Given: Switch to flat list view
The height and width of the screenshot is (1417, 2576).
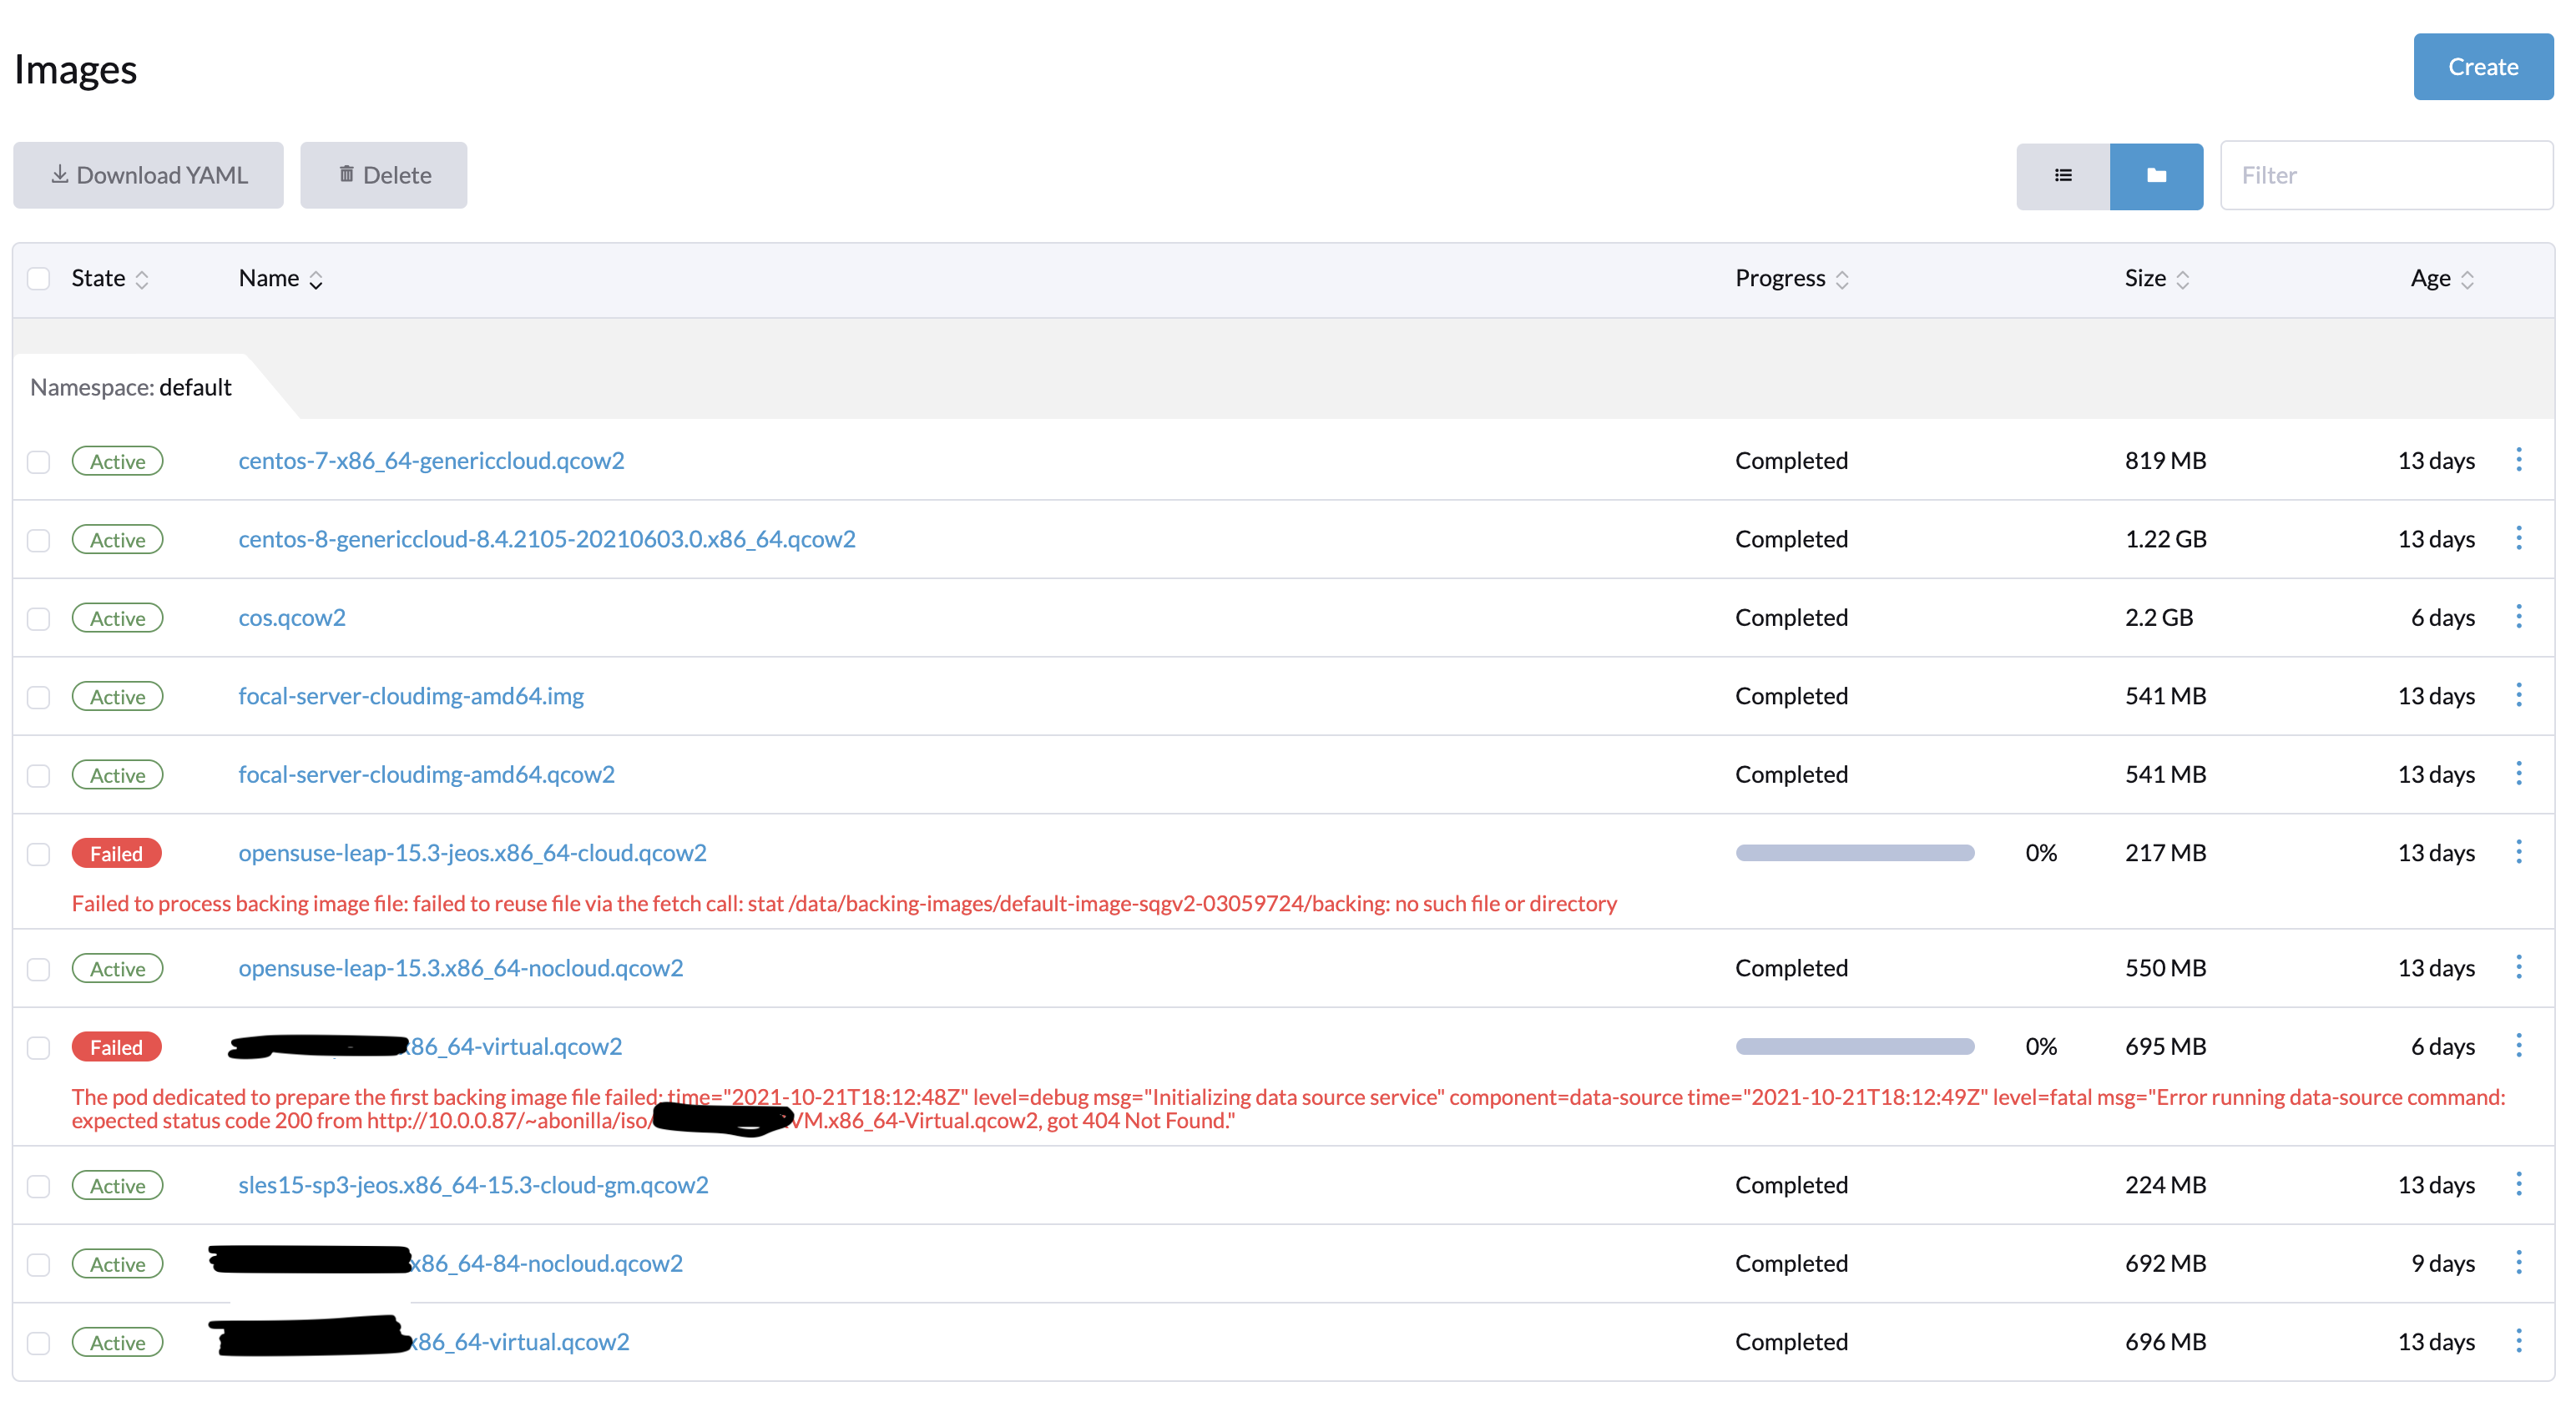Looking at the screenshot, I should [x=2063, y=175].
